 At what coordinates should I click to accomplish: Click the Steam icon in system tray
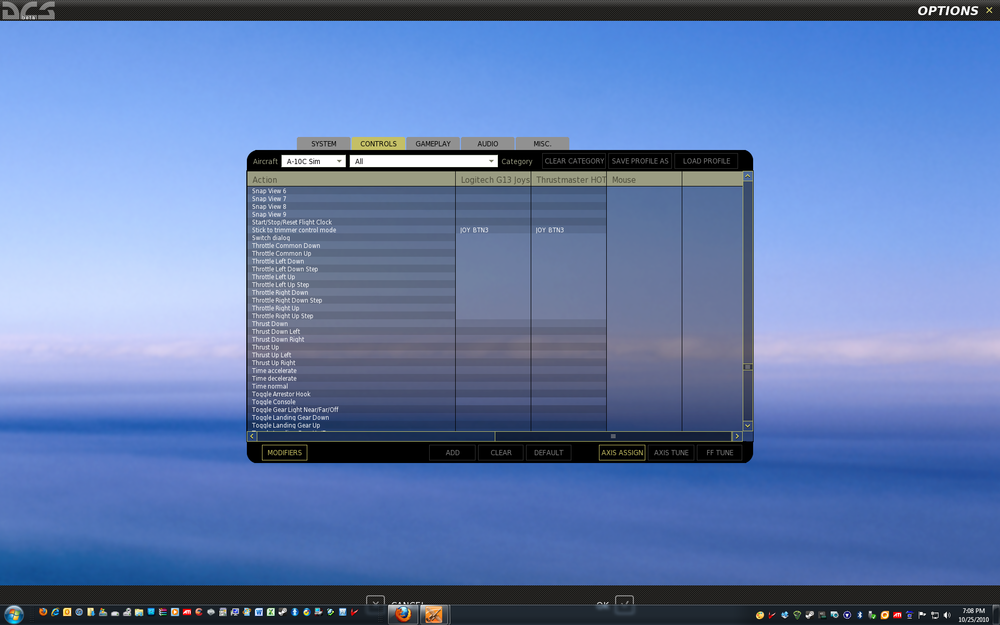[x=809, y=615]
